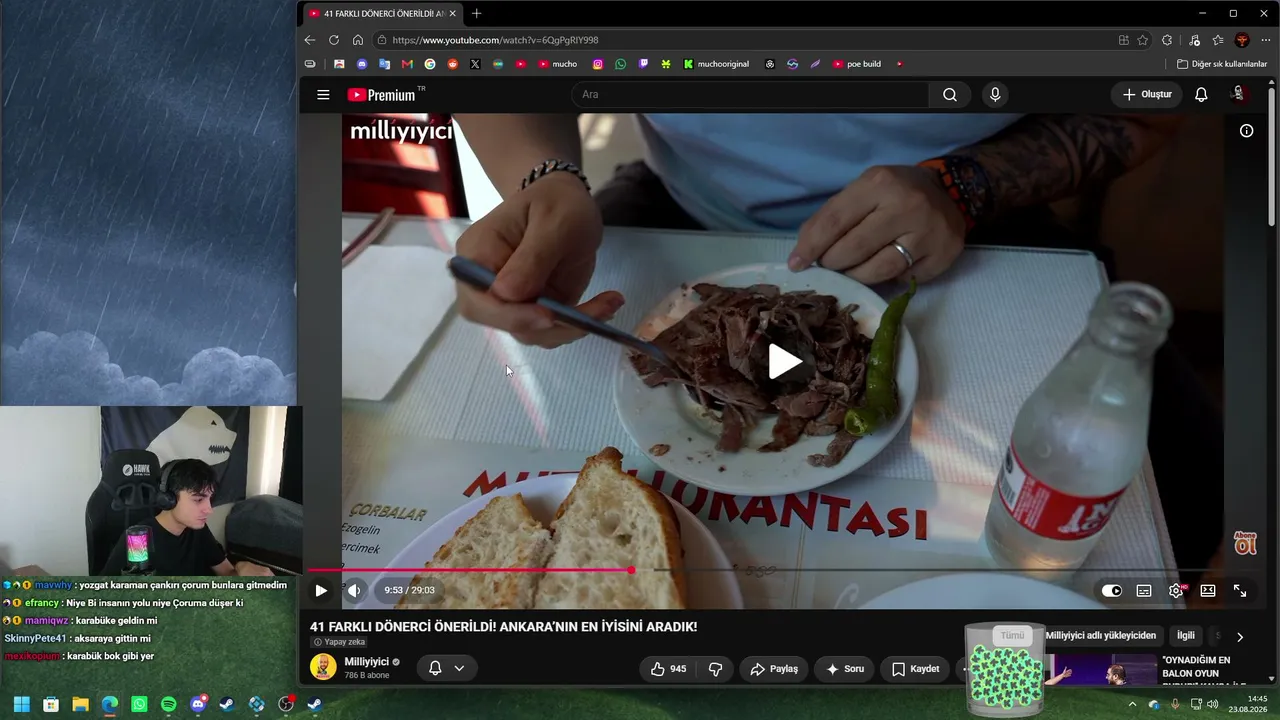The image size is (1280, 720).
Task: Dislike the video
Action: [716, 669]
